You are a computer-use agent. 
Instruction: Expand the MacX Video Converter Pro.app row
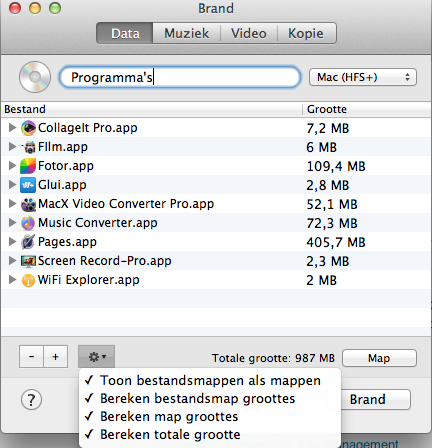pyautogui.click(x=12, y=203)
